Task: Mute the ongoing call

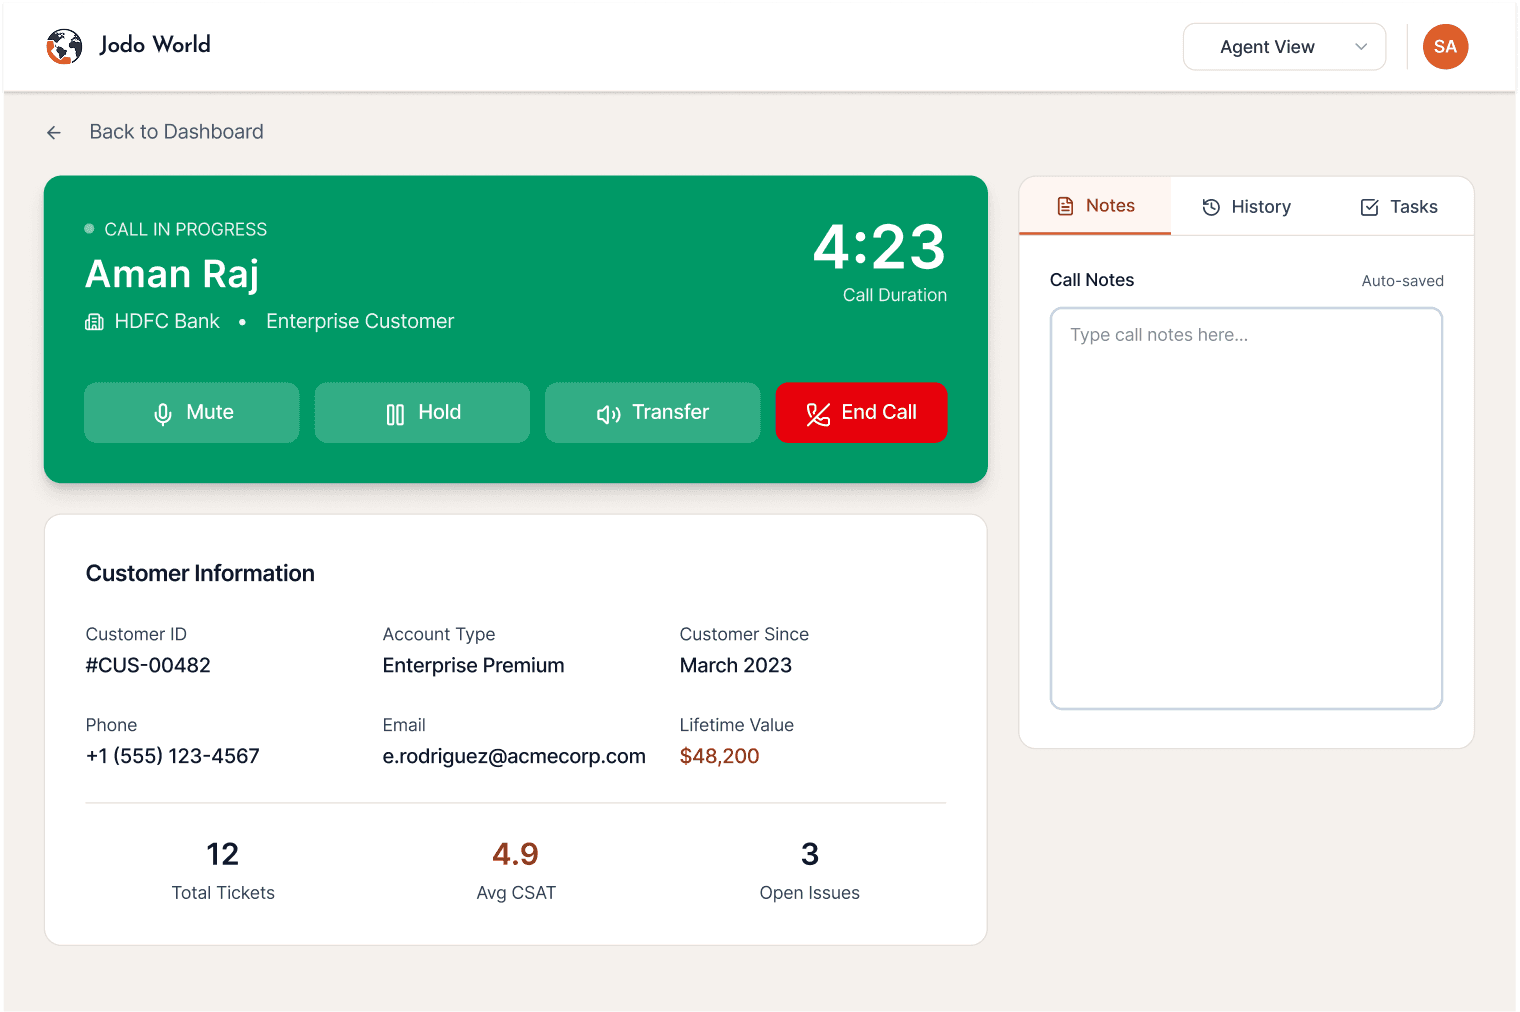Action: click(x=192, y=413)
